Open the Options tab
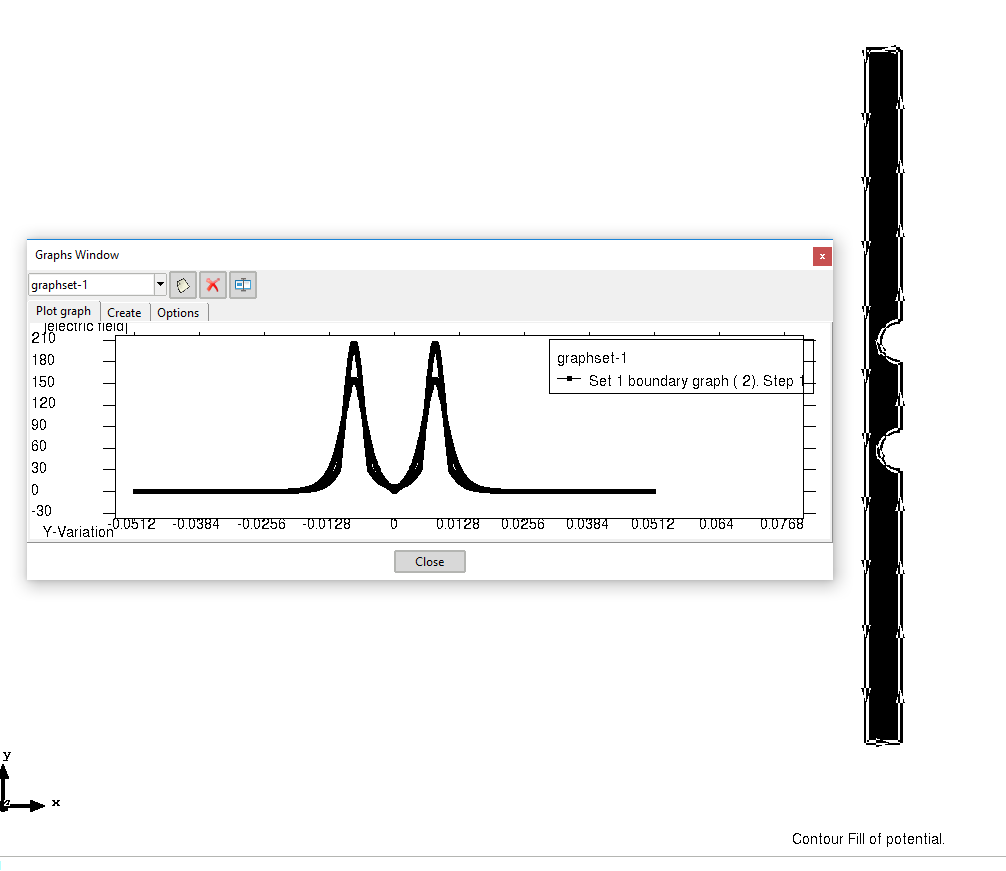The width and height of the screenshot is (1006, 871). [178, 312]
